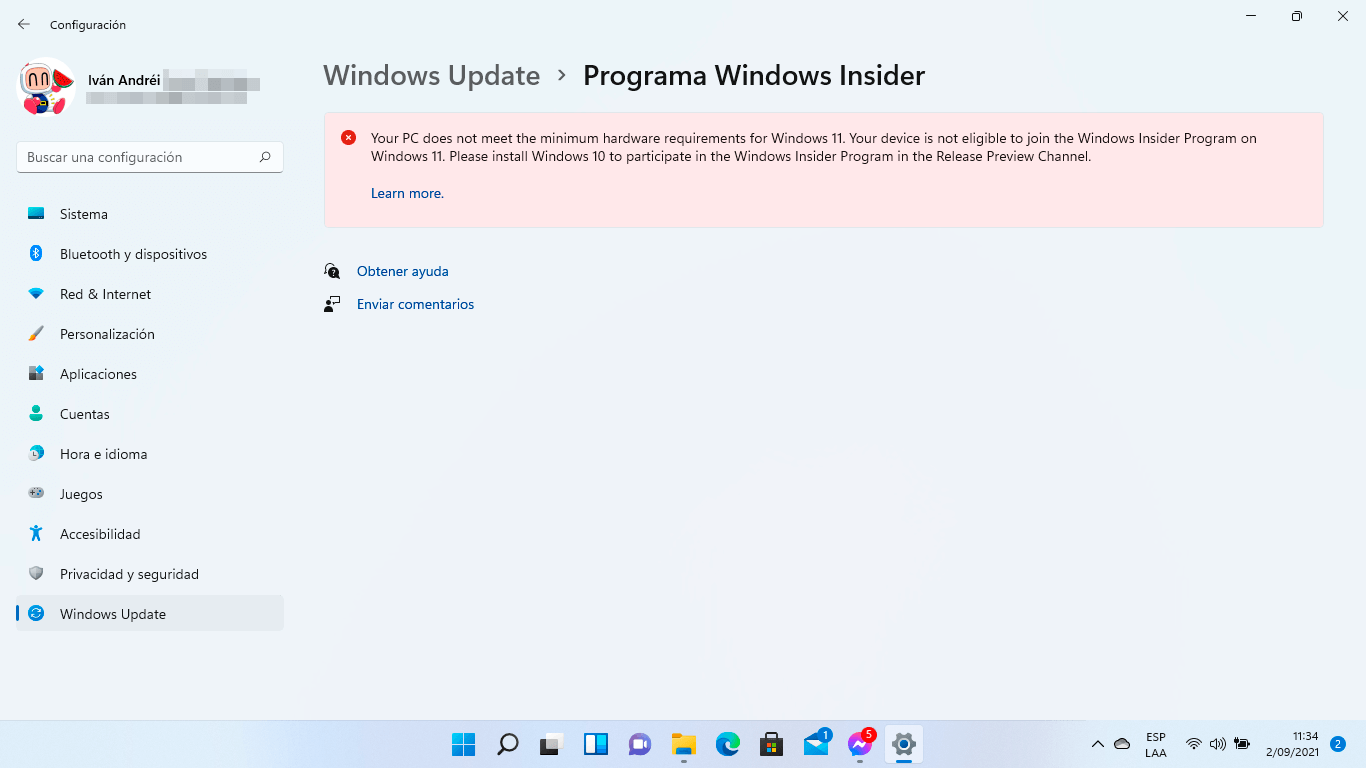Focus the Buscar una configuración search box
The height and width of the screenshot is (768, 1366).
pyautogui.click(x=150, y=157)
